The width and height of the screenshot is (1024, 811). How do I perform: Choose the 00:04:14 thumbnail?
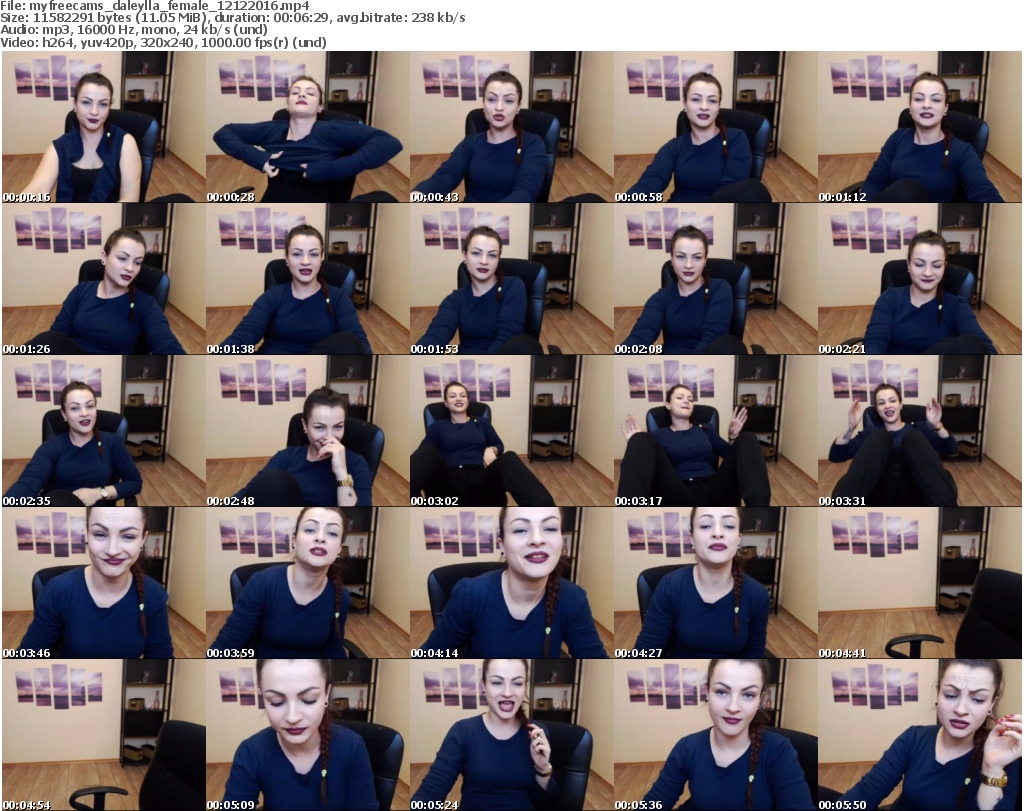[511, 583]
